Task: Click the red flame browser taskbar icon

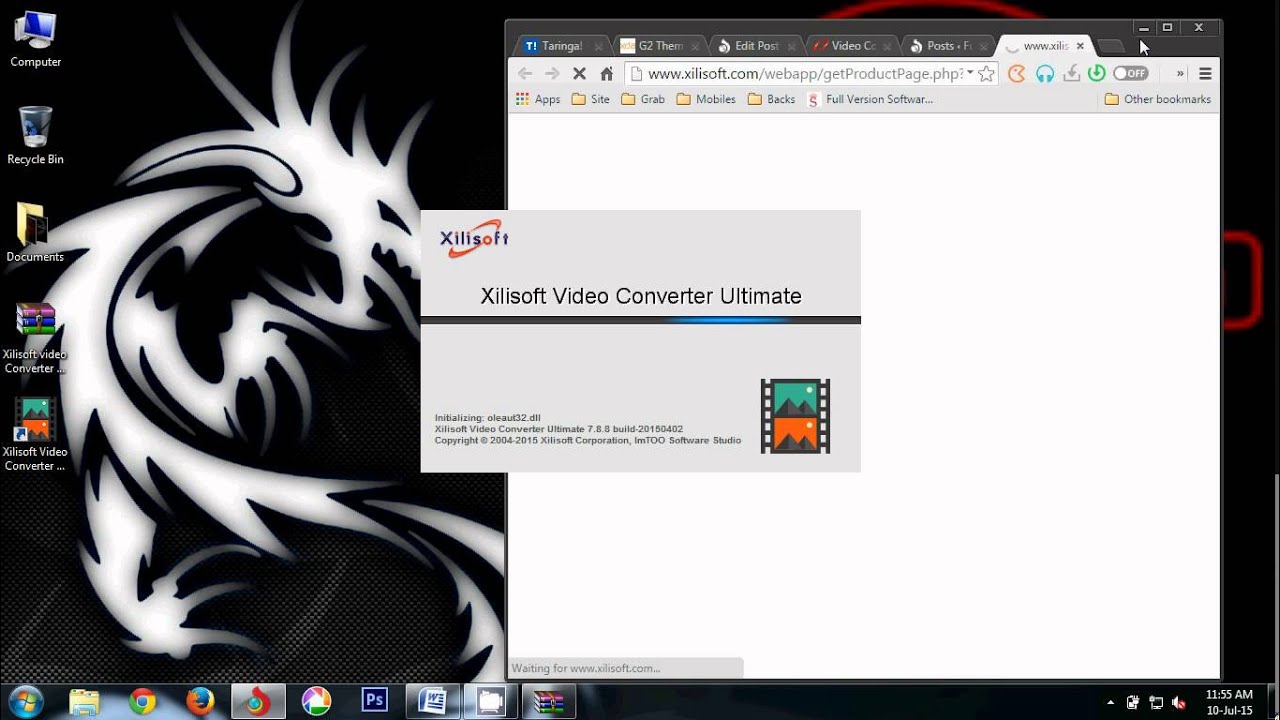Action: tap(258, 702)
